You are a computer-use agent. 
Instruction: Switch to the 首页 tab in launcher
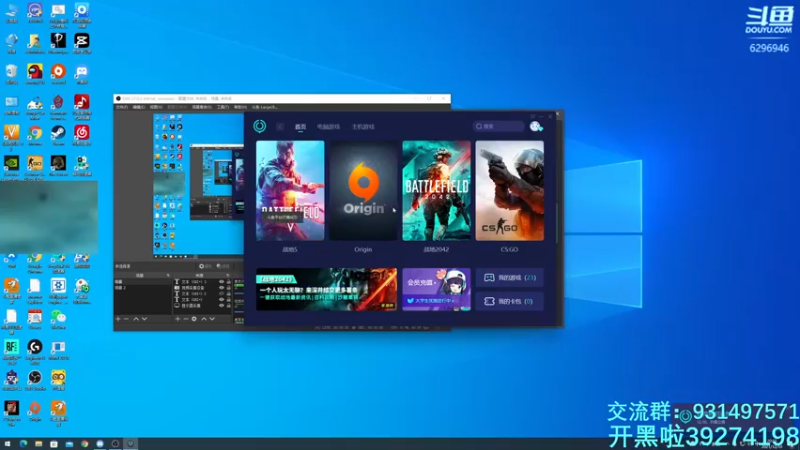coord(301,127)
